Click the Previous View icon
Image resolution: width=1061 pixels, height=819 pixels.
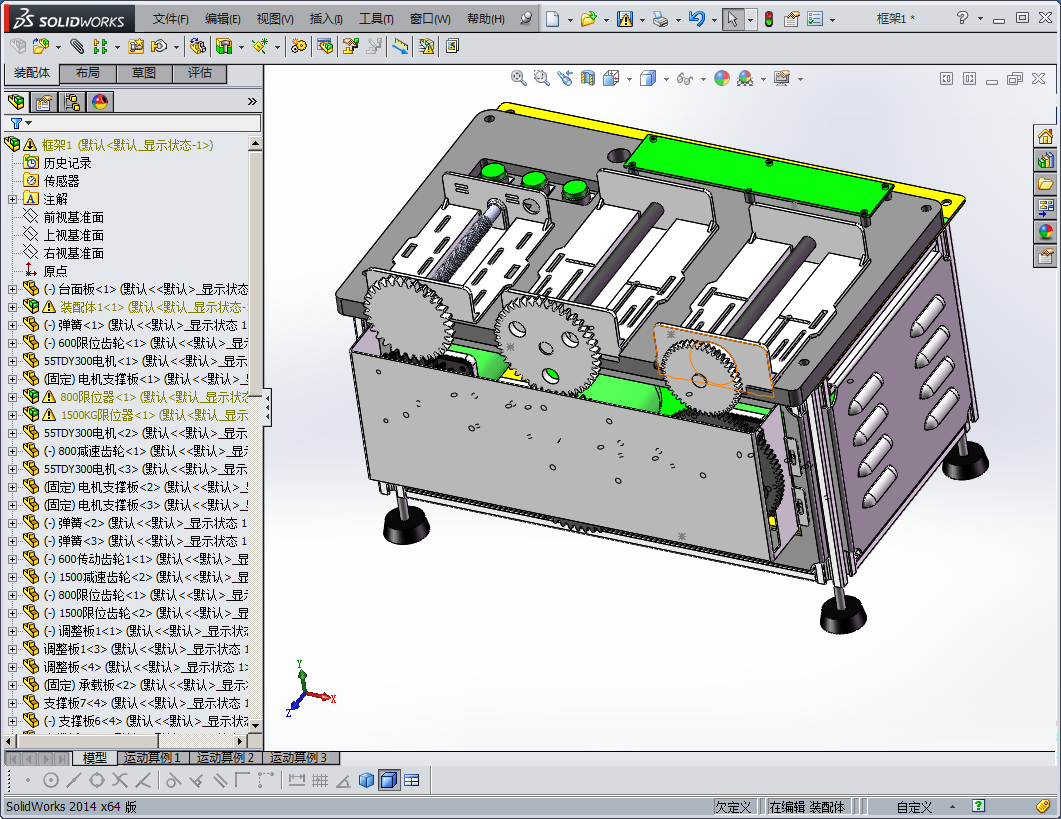(564, 79)
